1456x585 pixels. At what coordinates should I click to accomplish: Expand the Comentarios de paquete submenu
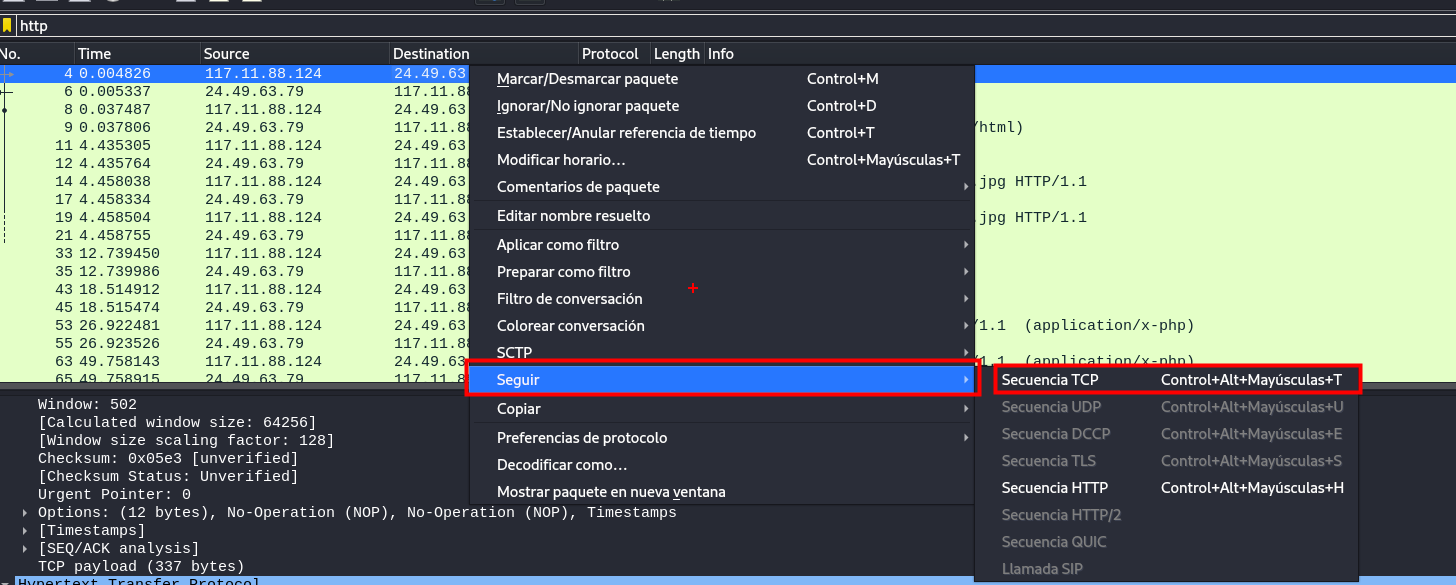[578, 187]
